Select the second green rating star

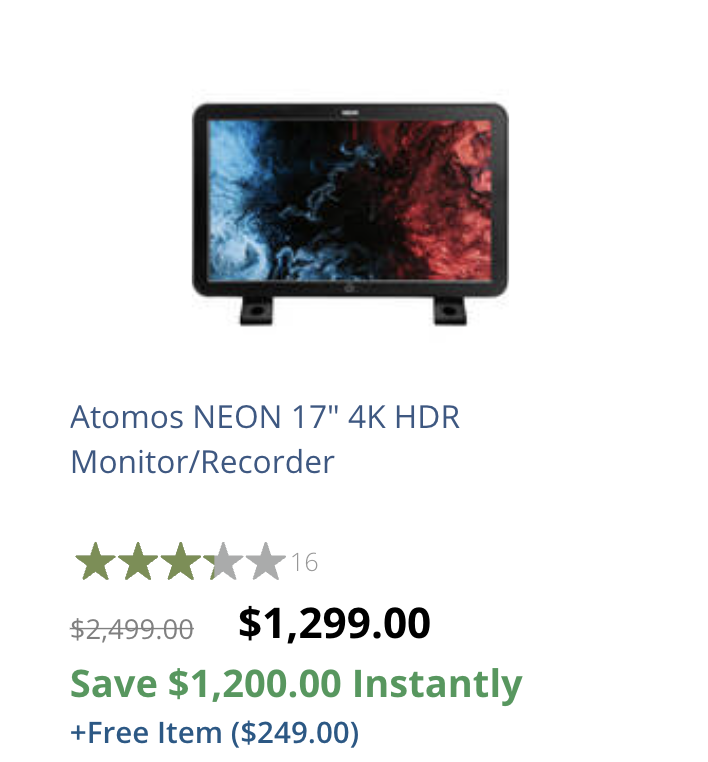[x=138, y=561]
